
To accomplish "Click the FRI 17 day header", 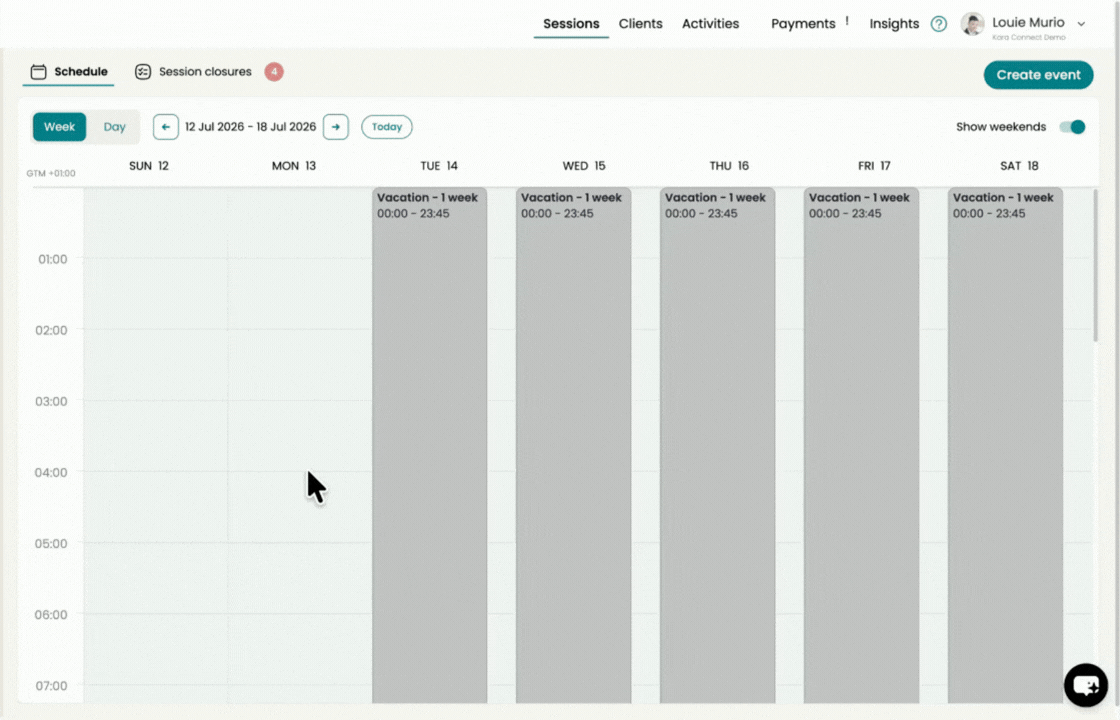I will [x=874, y=166].
